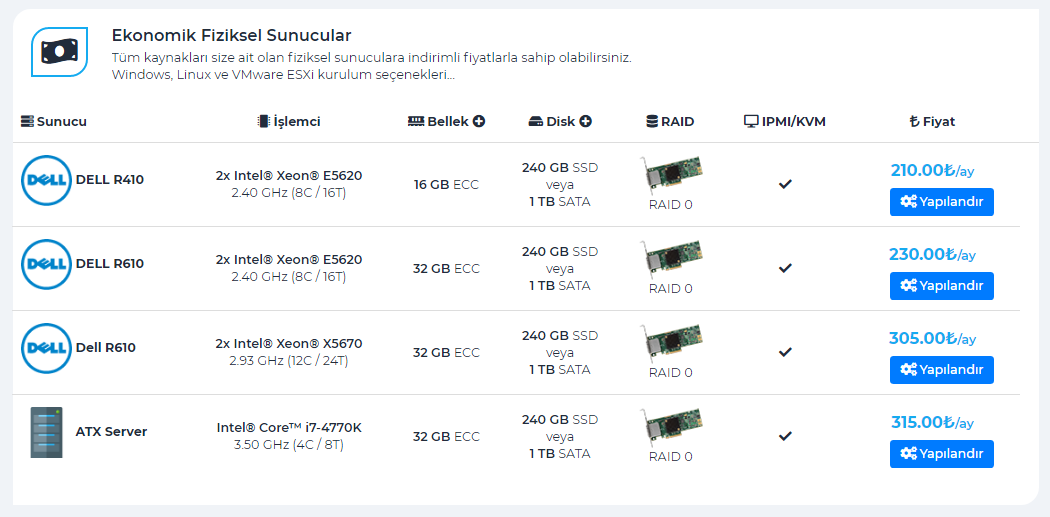This screenshot has width=1050, height=517.
Task: Click the ATX Server name
Action: 111,432
